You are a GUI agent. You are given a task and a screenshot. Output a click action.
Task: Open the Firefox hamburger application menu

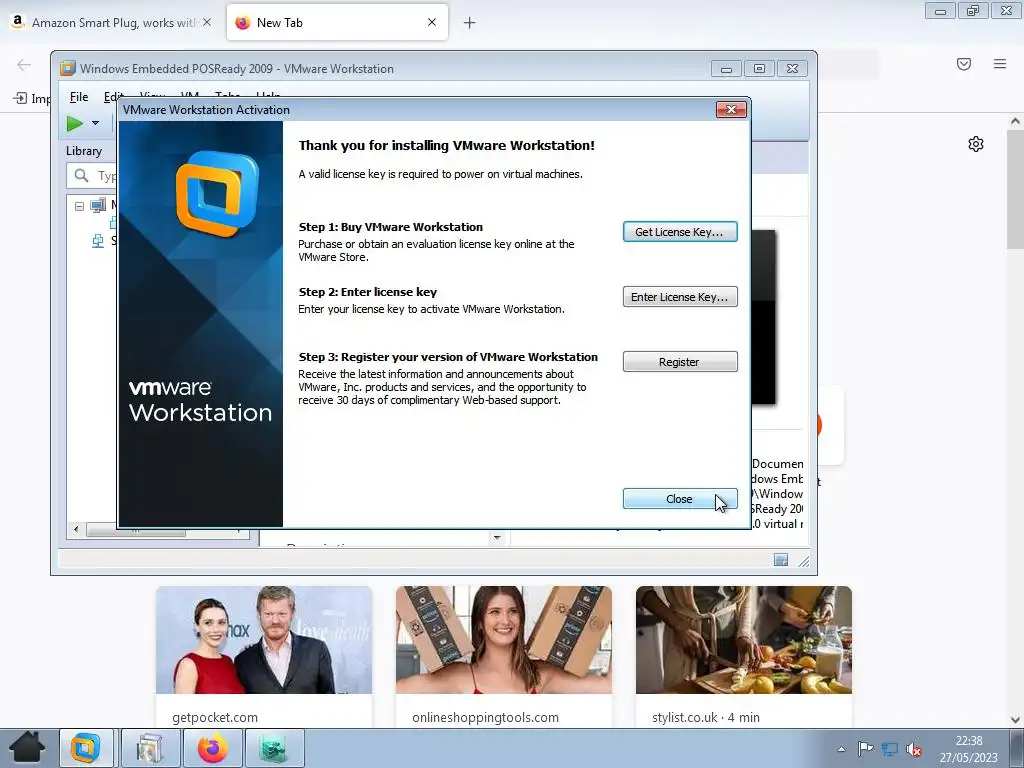pyautogui.click(x=1000, y=64)
